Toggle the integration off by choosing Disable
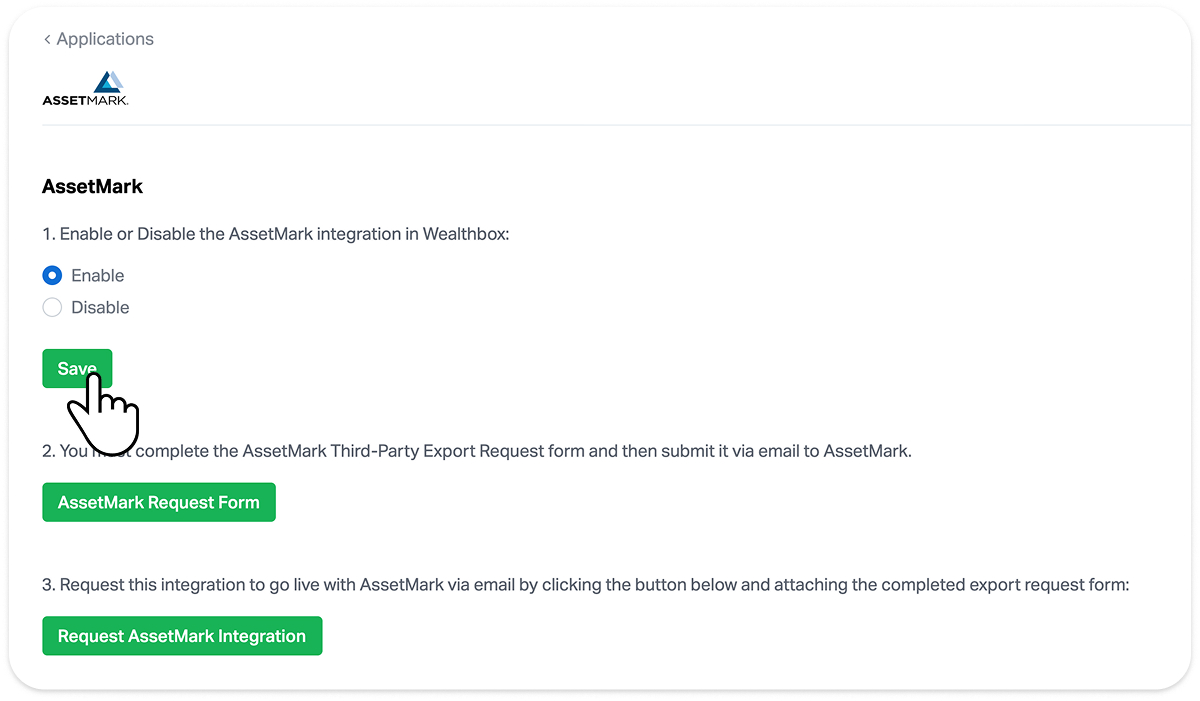1200x701 pixels. point(51,307)
